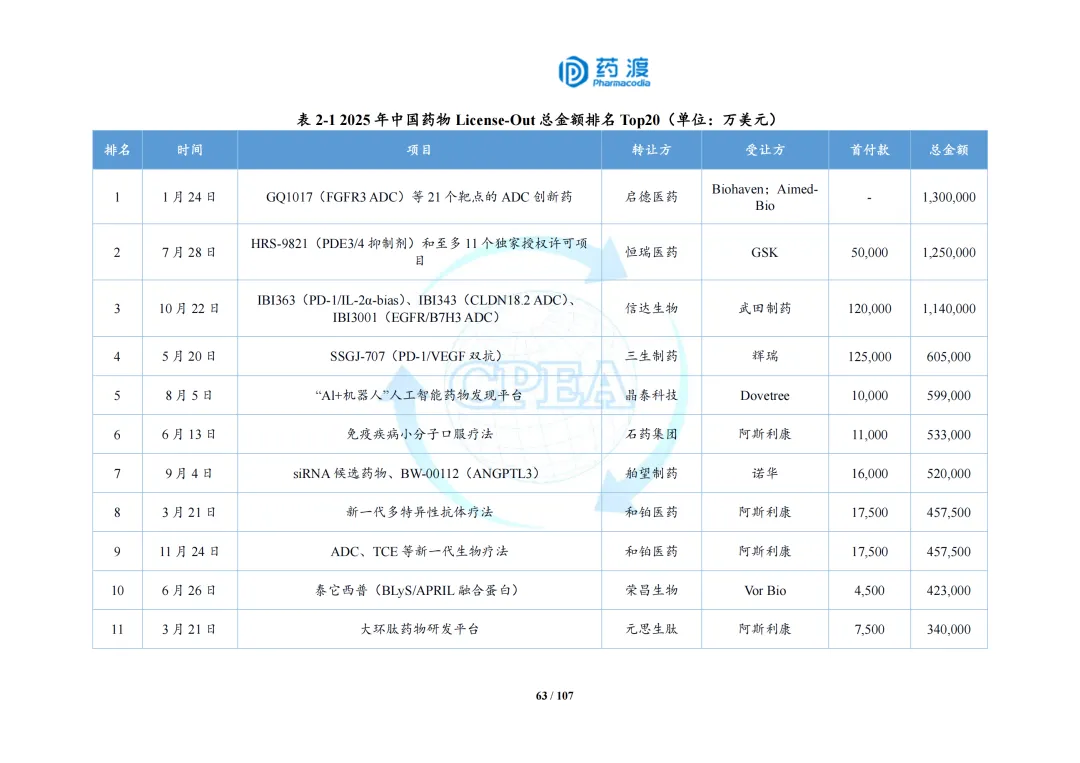Screen dimensions: 1080x763
Task: Select the date cell 6 月 26 日
Action: coord(189,590)
